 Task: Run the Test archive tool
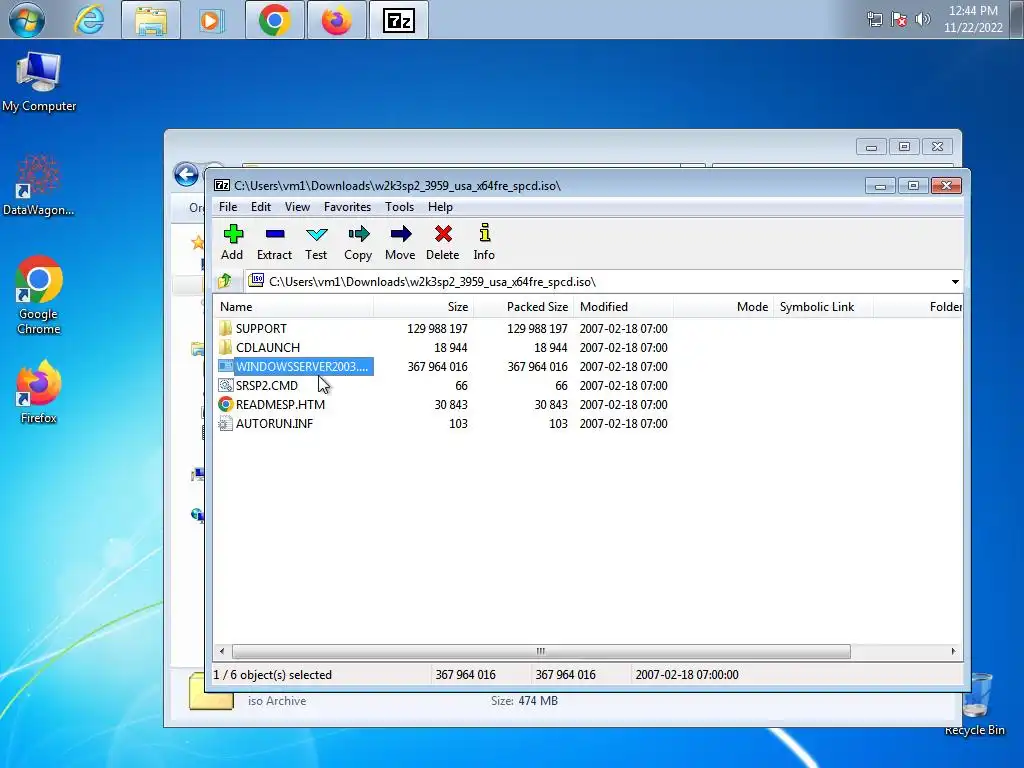[x=317, y=234]
